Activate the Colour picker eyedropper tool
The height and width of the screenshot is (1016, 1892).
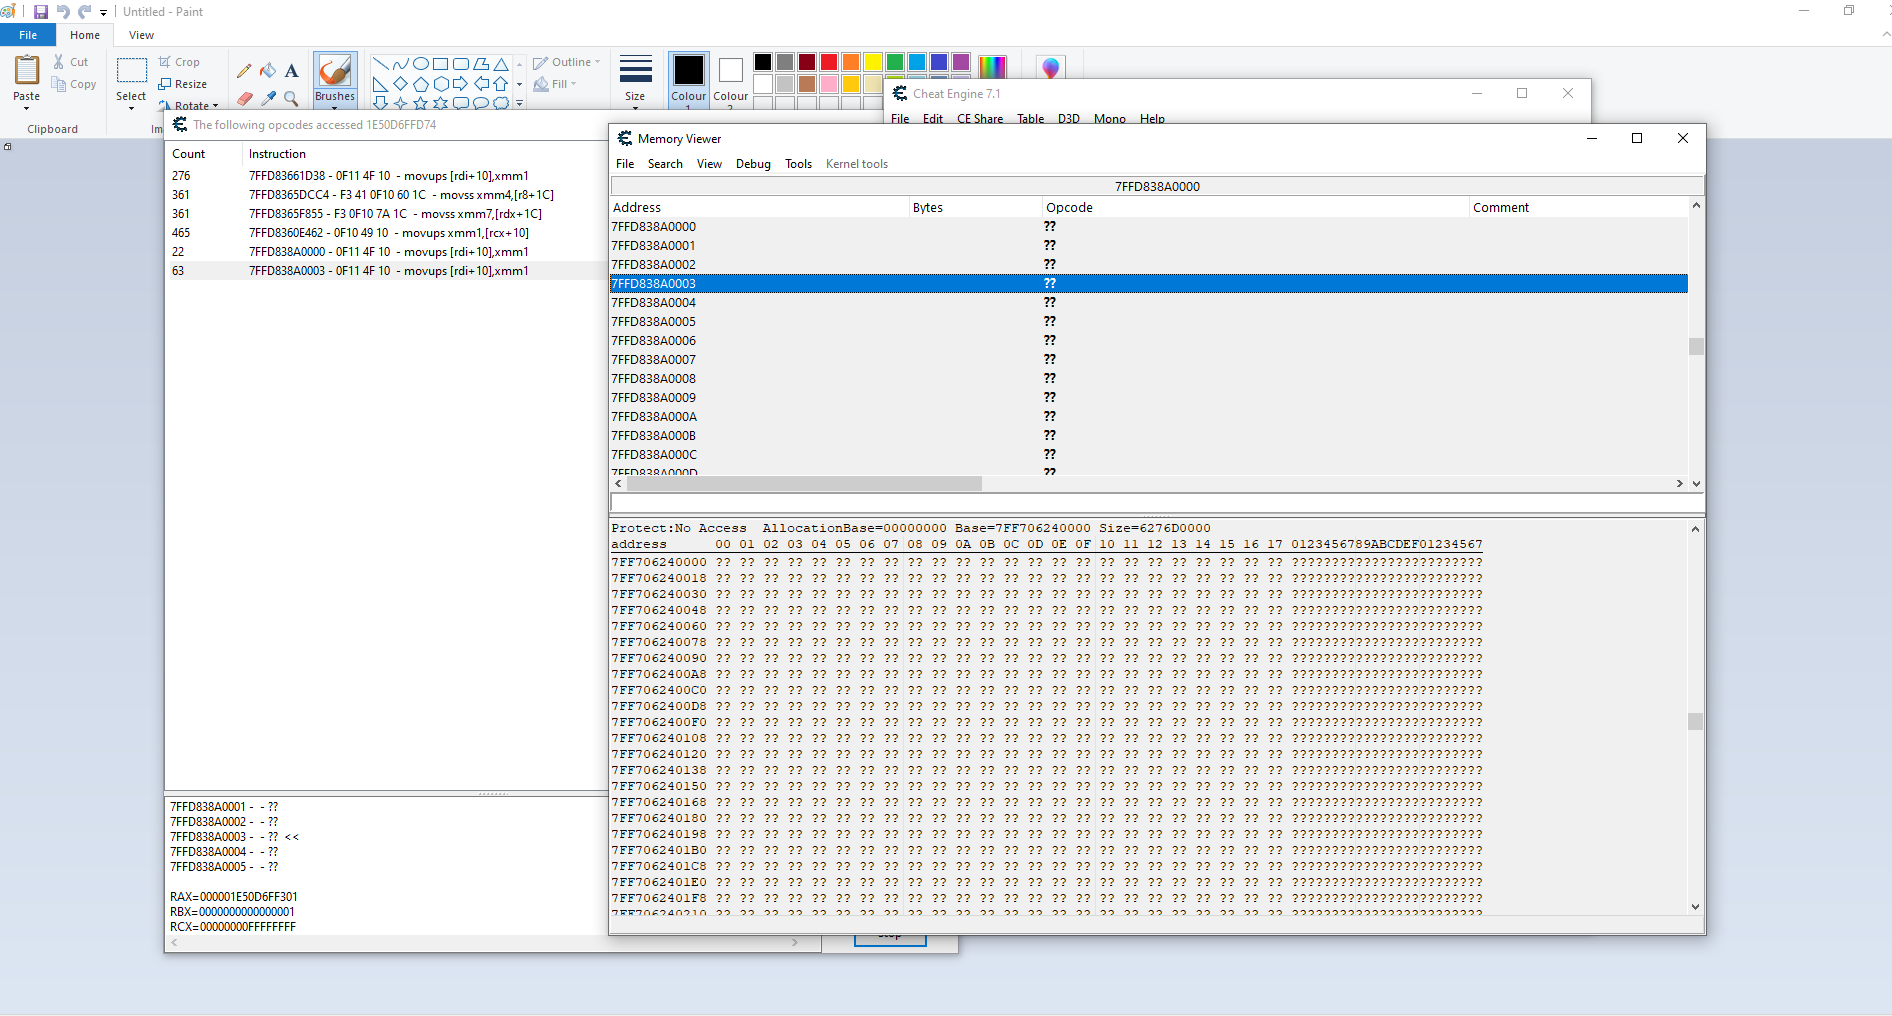coord(268,98)
